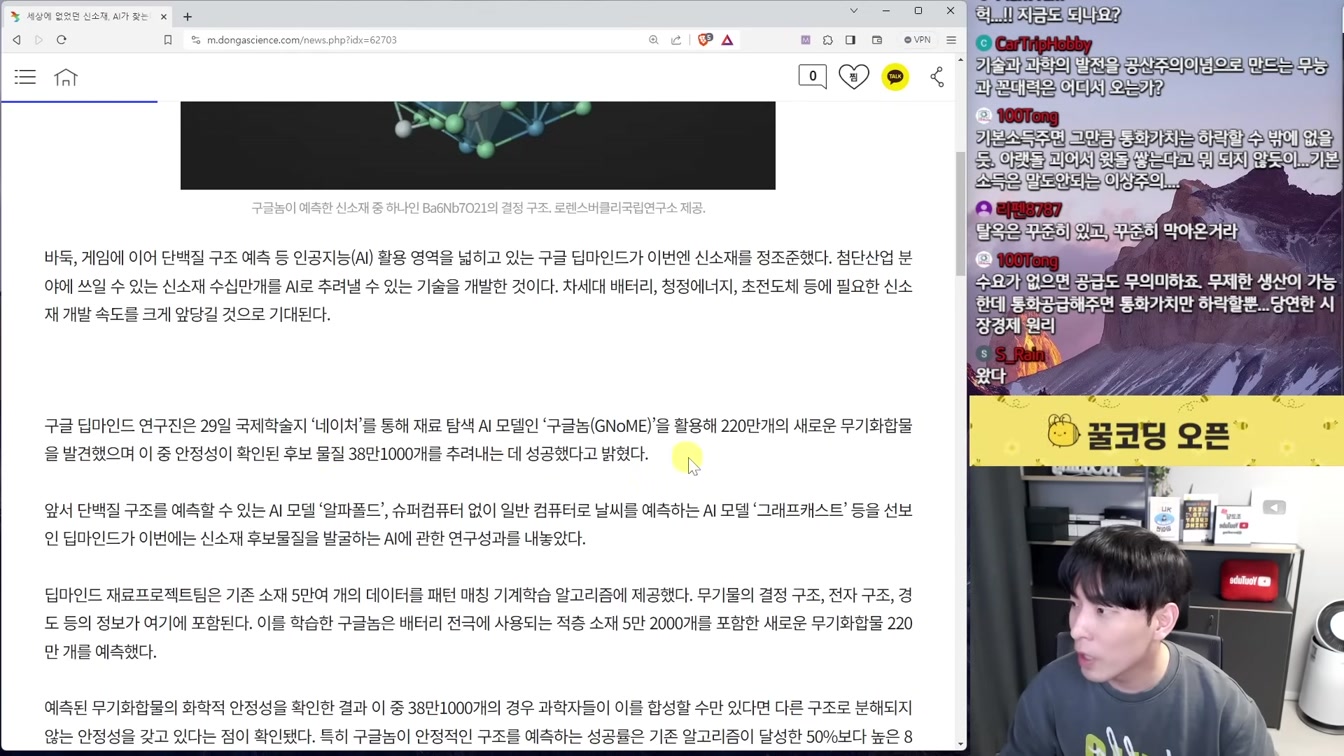Open Brave Shields lion icon
This screenshot has width=1344, height=756.
click(705, 40)
